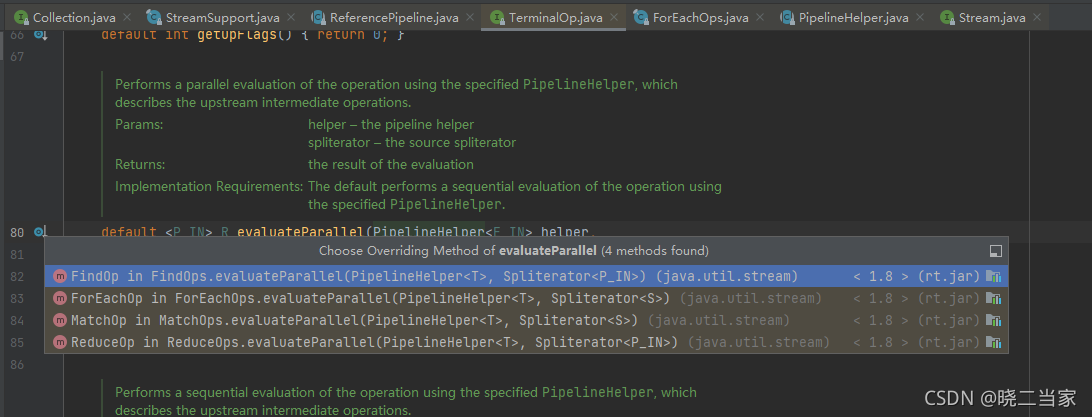
Task: Close the Stream.java tab
Action: [x=1037, y=17]
